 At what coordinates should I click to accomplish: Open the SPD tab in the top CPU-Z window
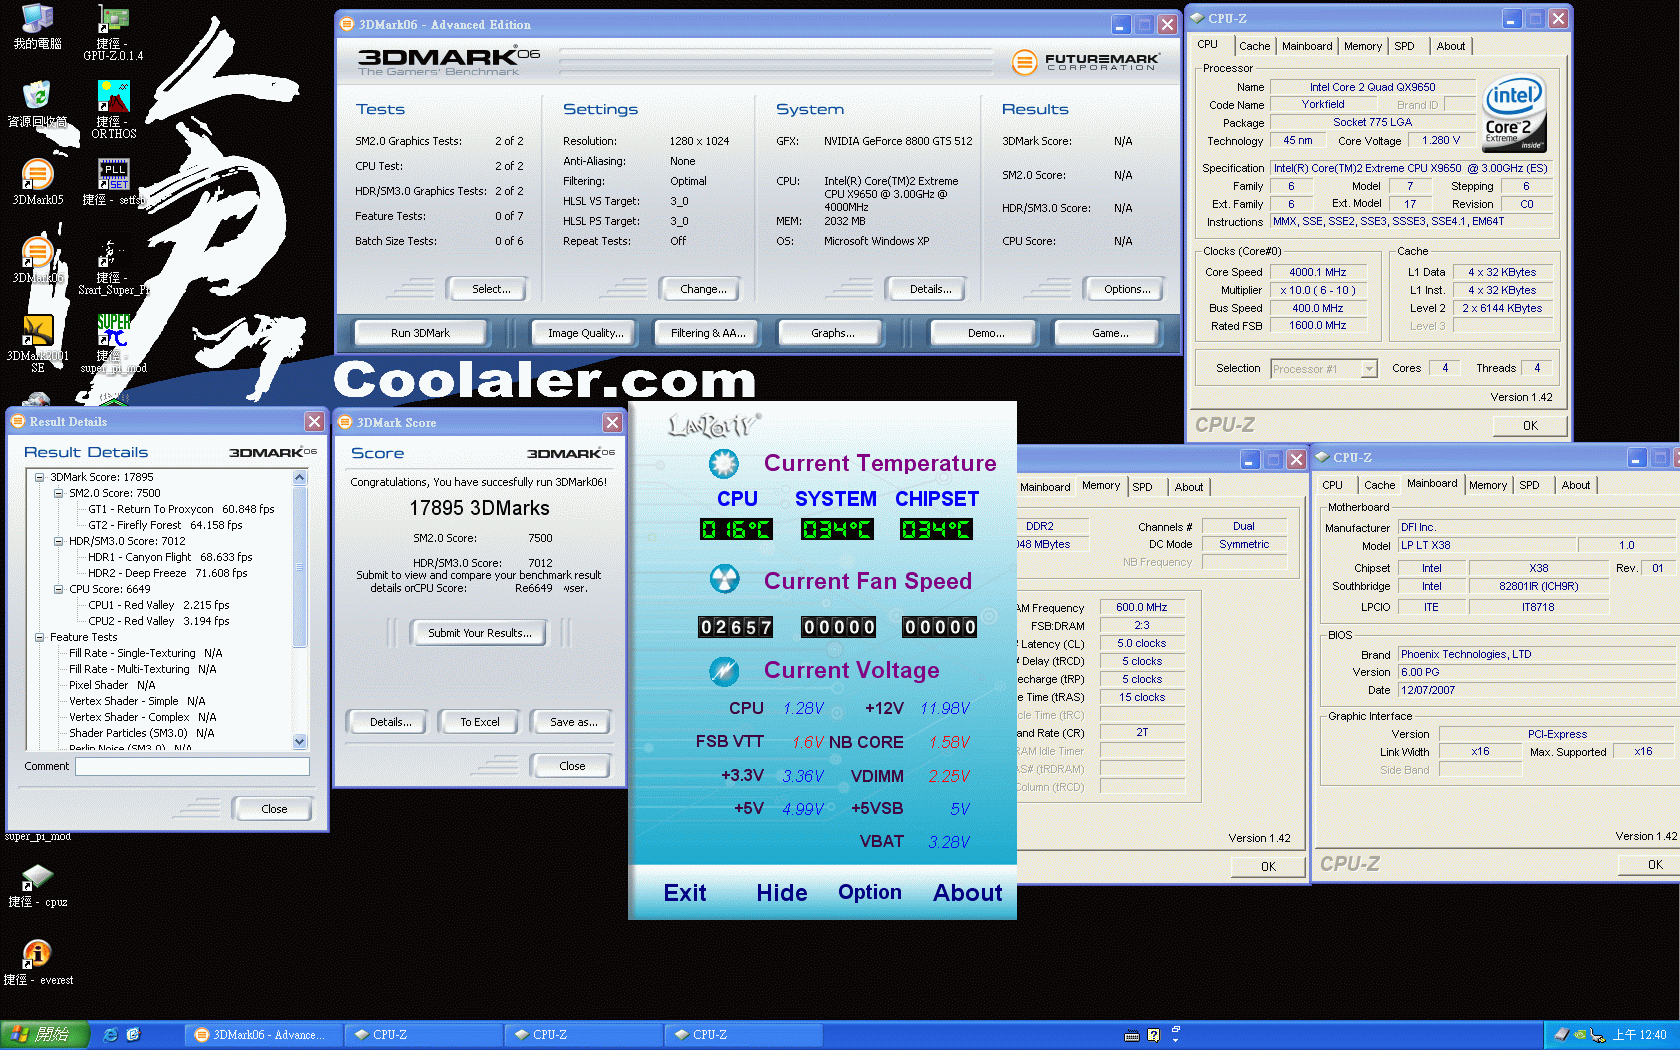1404,46
